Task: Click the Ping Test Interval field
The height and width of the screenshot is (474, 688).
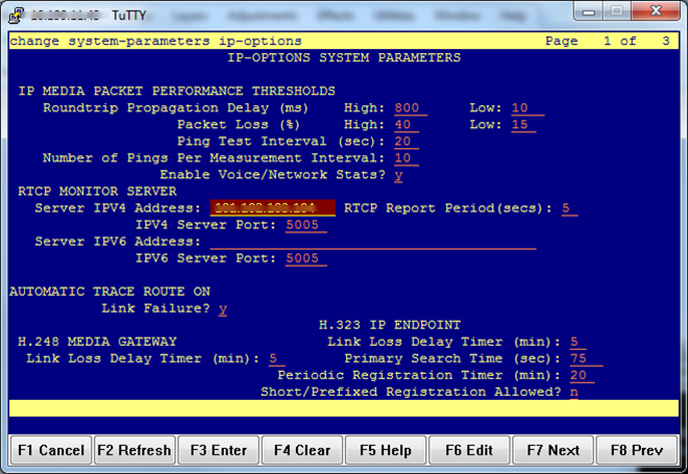Action: (409, 141)
